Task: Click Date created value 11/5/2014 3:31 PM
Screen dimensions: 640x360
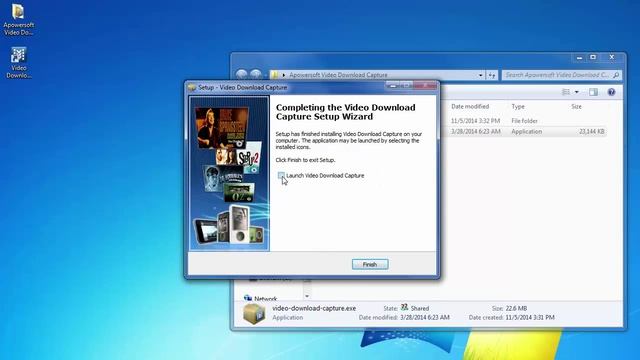Action: click(x=530, y=317)
